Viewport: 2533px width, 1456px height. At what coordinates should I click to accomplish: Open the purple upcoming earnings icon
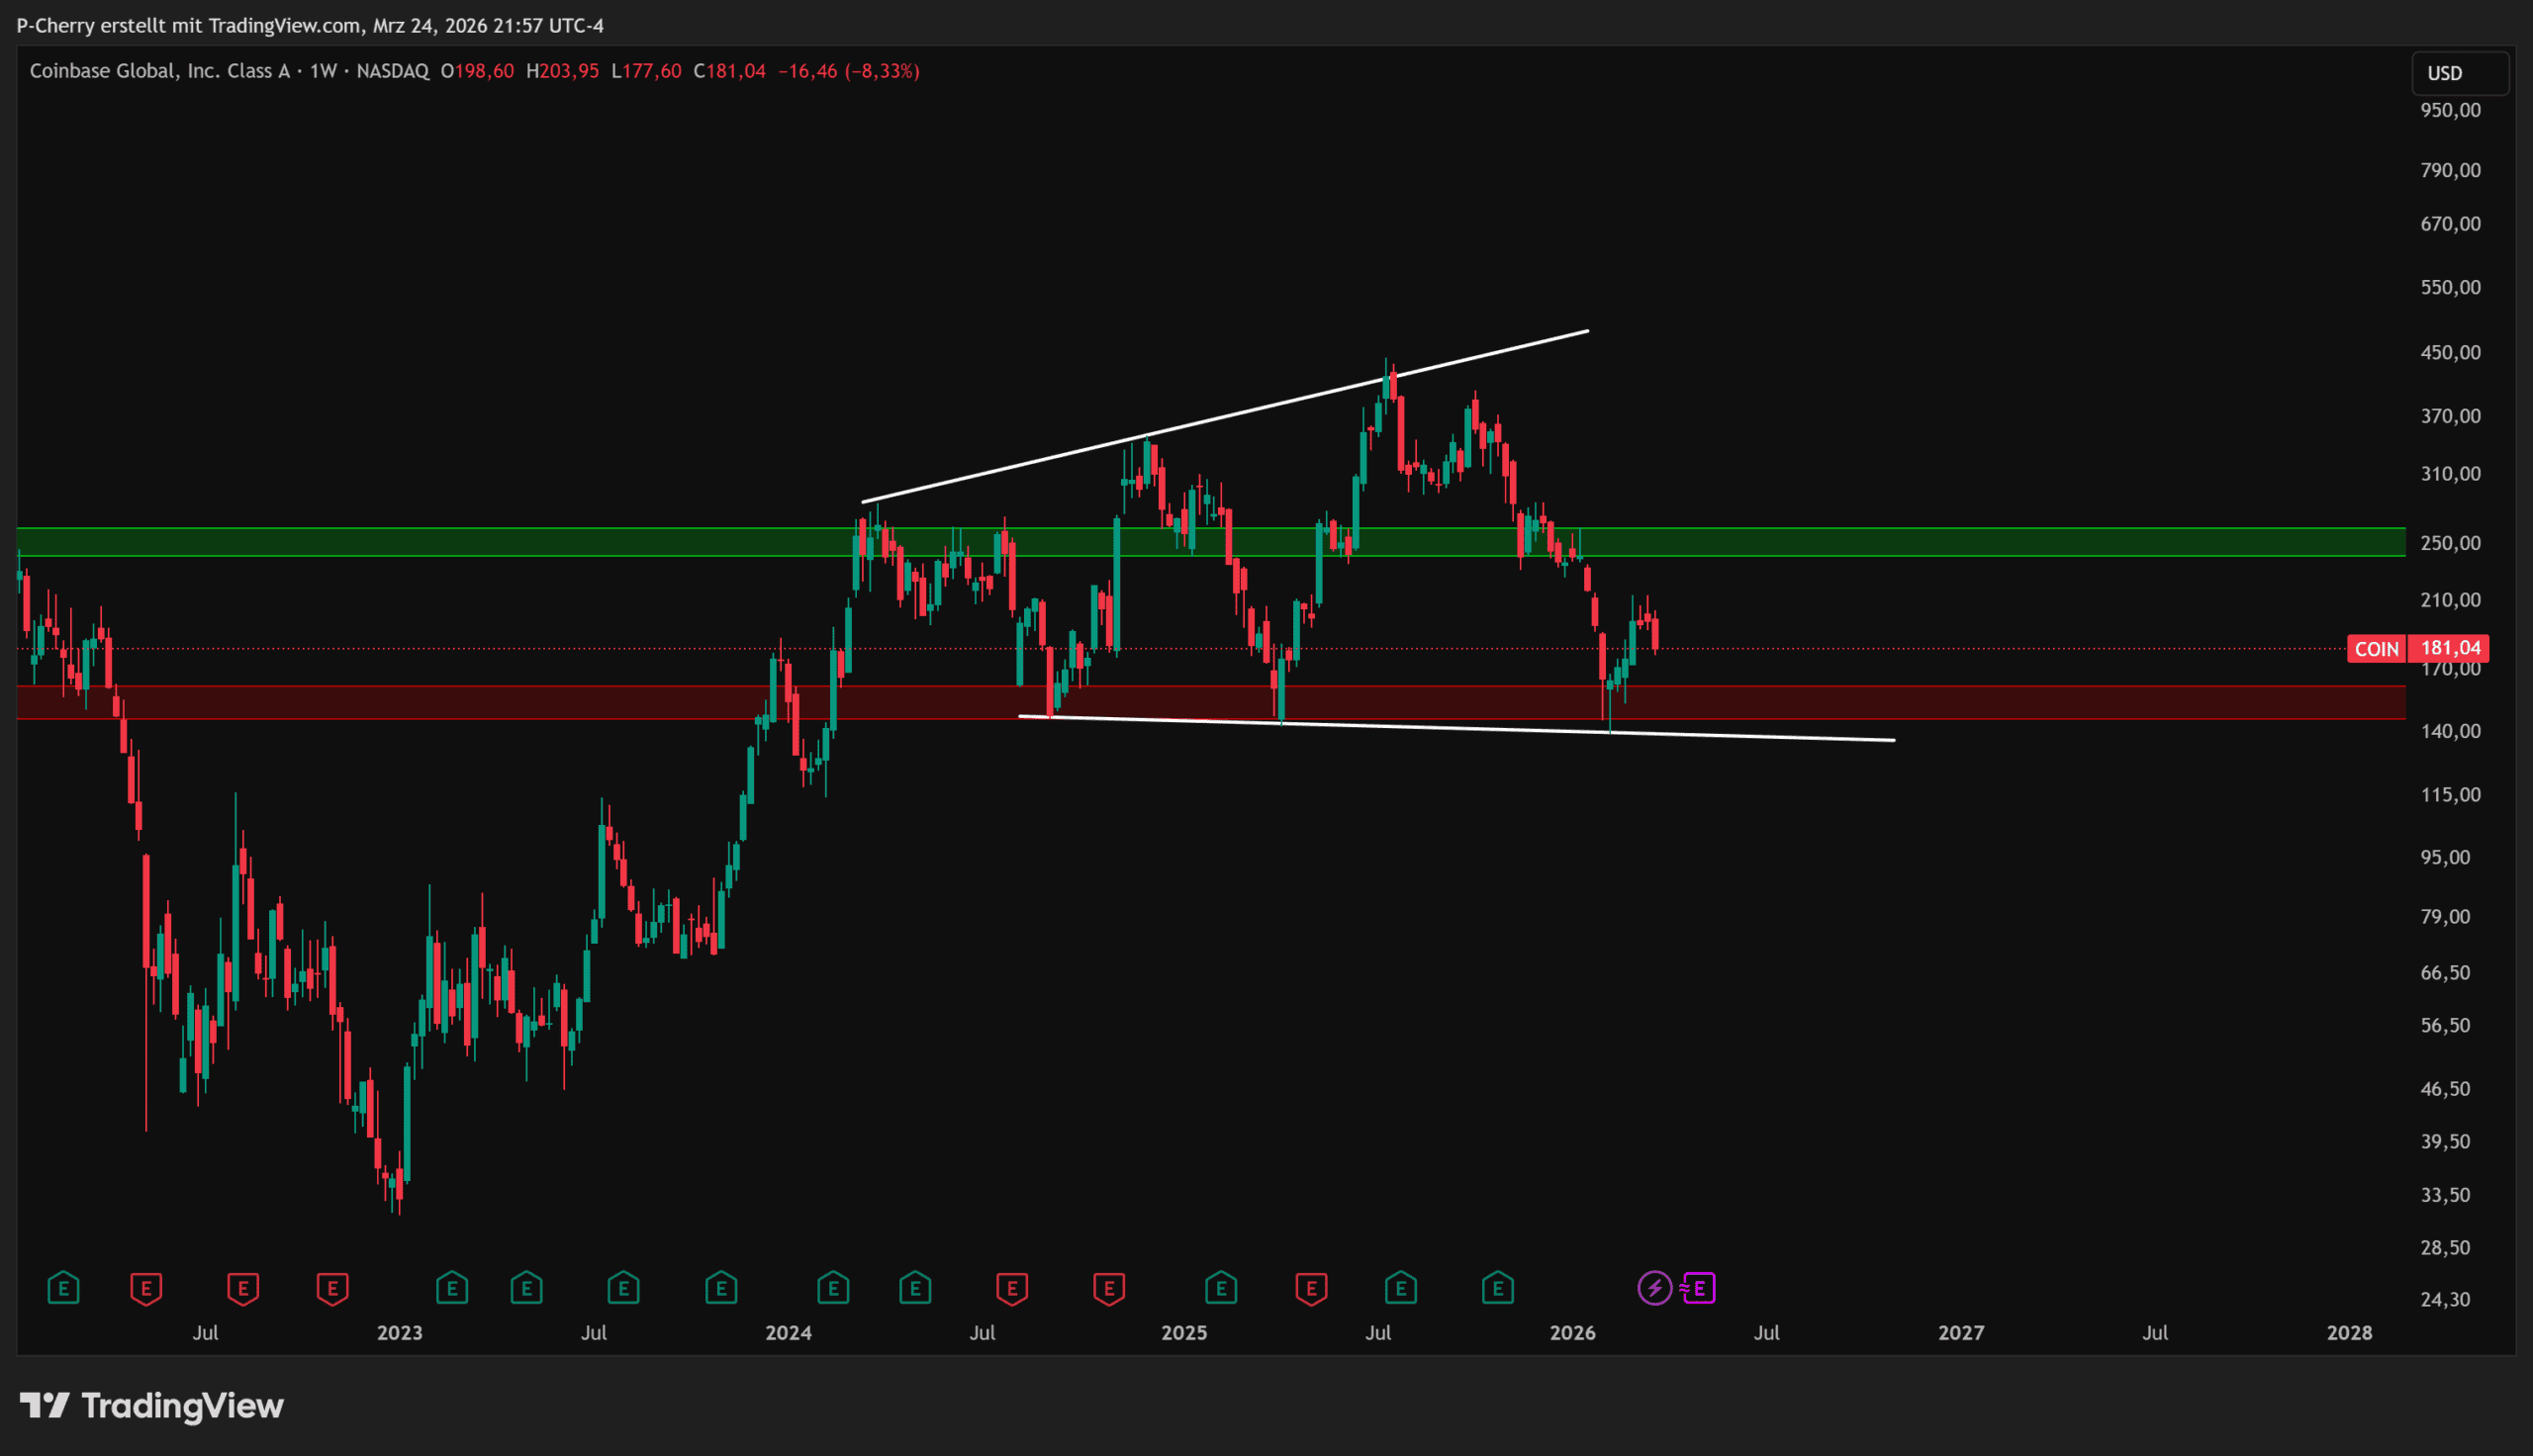tap(1699, 1287)
